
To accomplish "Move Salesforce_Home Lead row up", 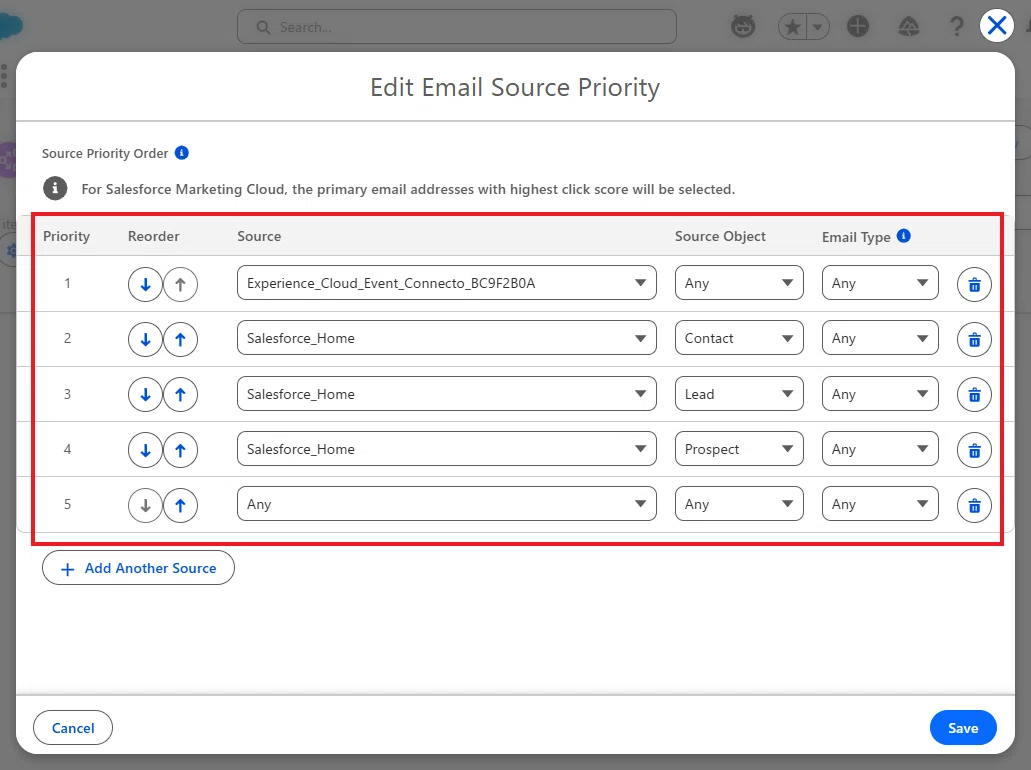I will (x=180, y=395).
